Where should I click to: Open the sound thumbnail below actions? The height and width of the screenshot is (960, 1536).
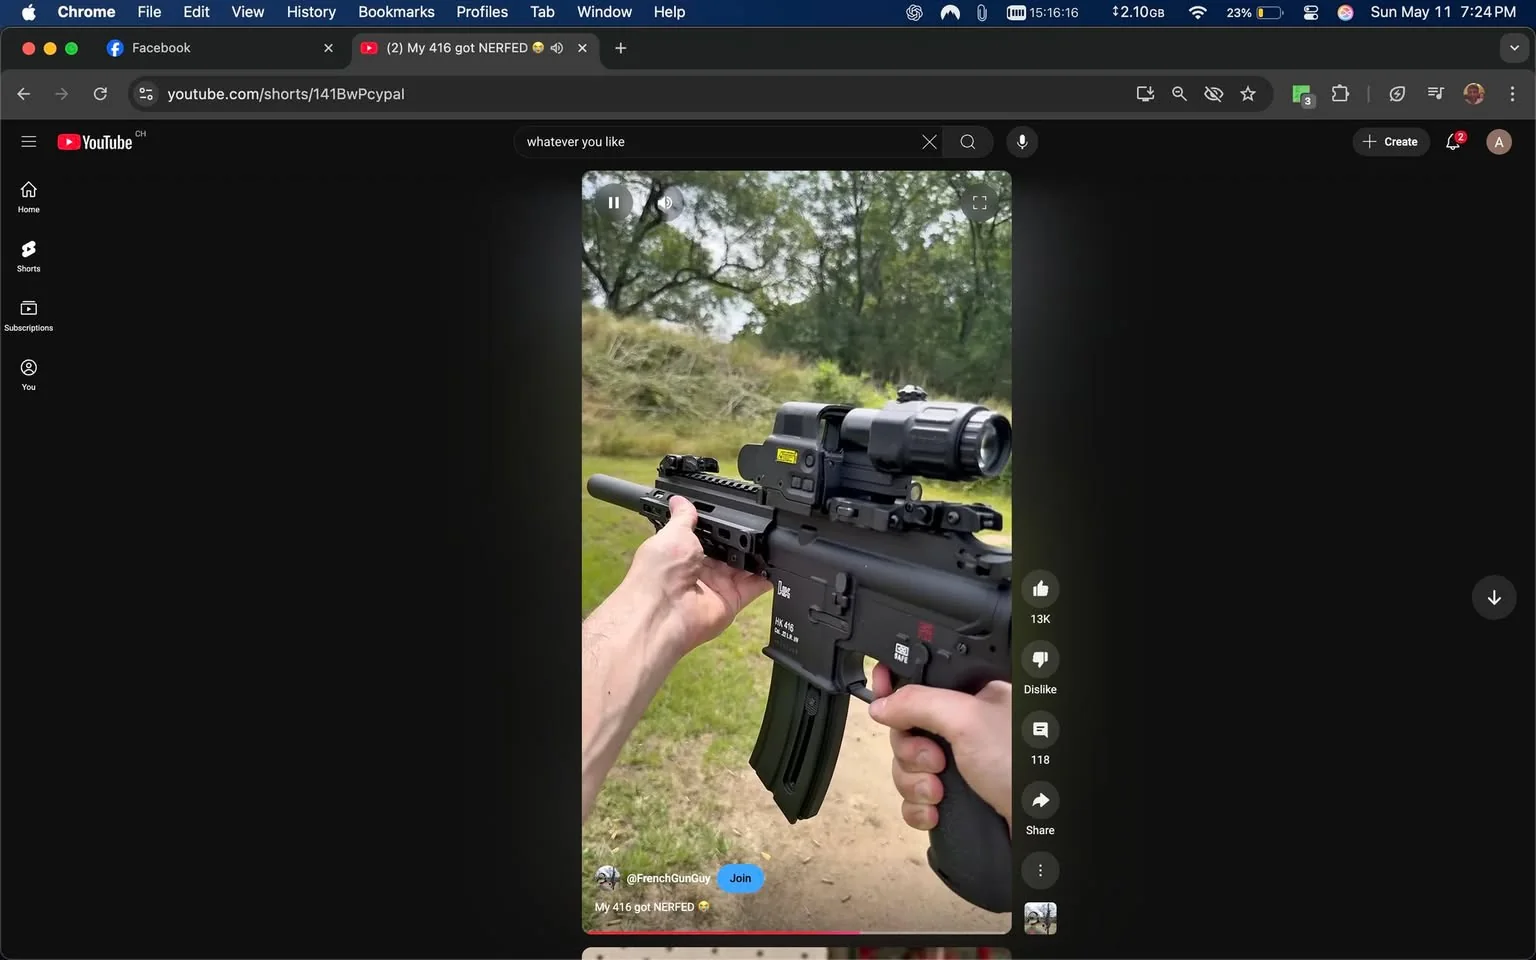(x=1040, y=918)
